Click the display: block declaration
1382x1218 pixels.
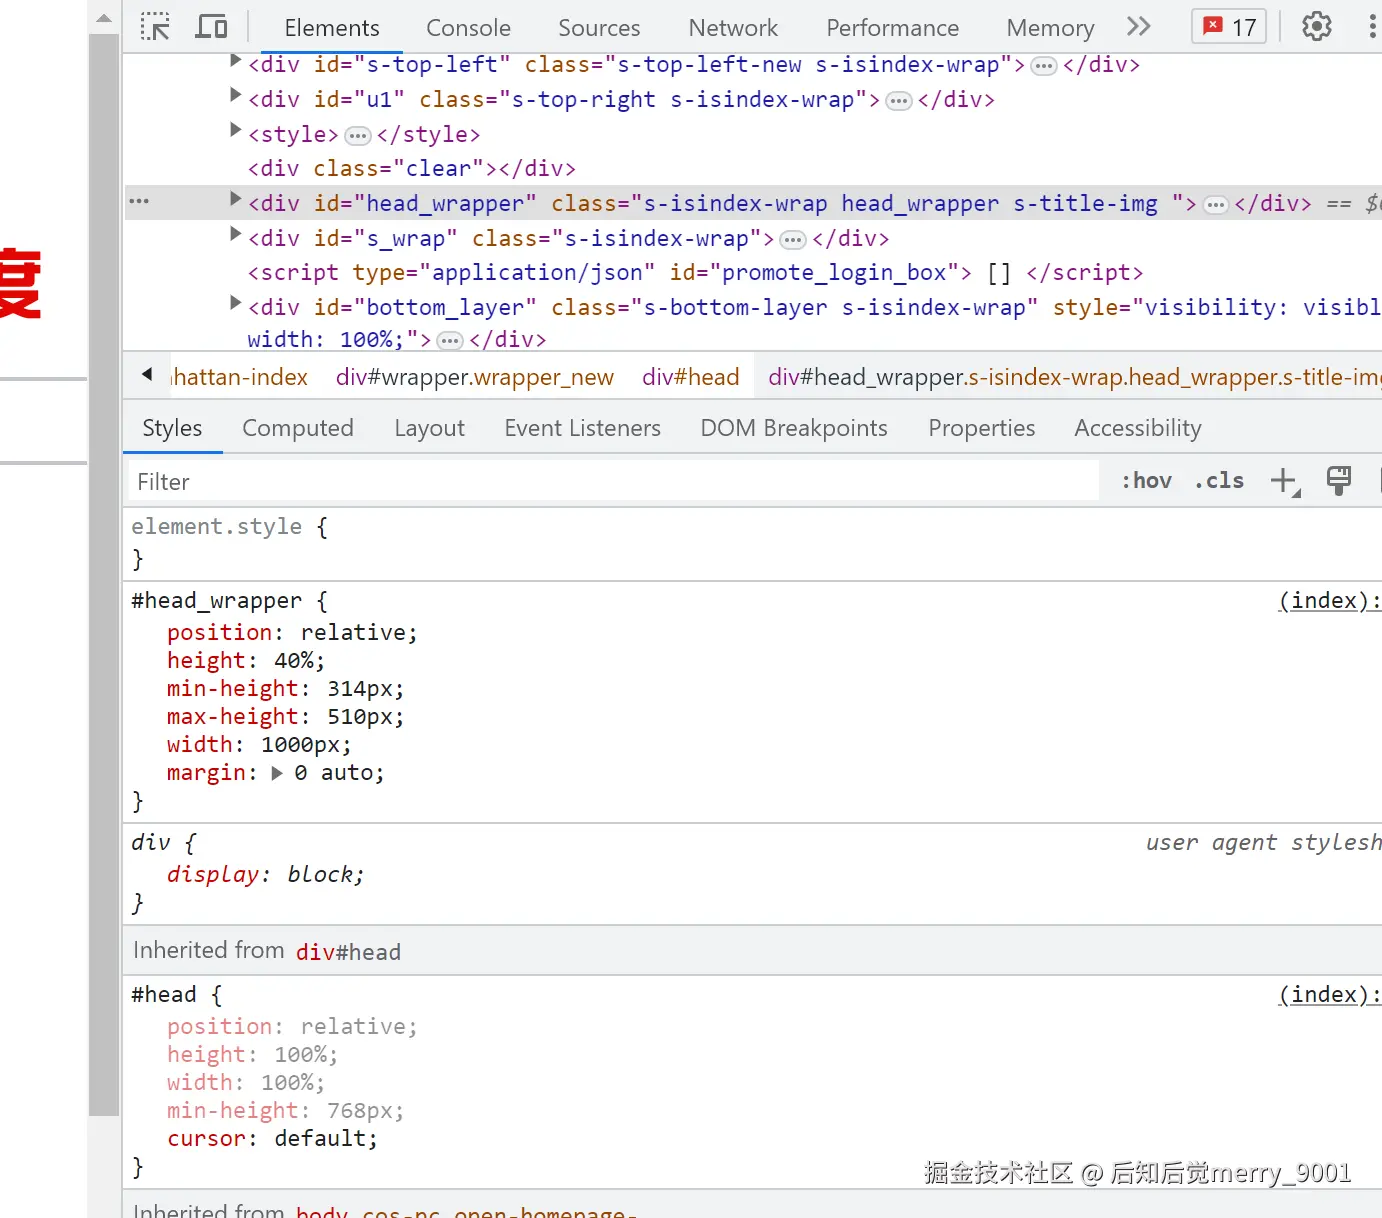(x=266, y=874)
